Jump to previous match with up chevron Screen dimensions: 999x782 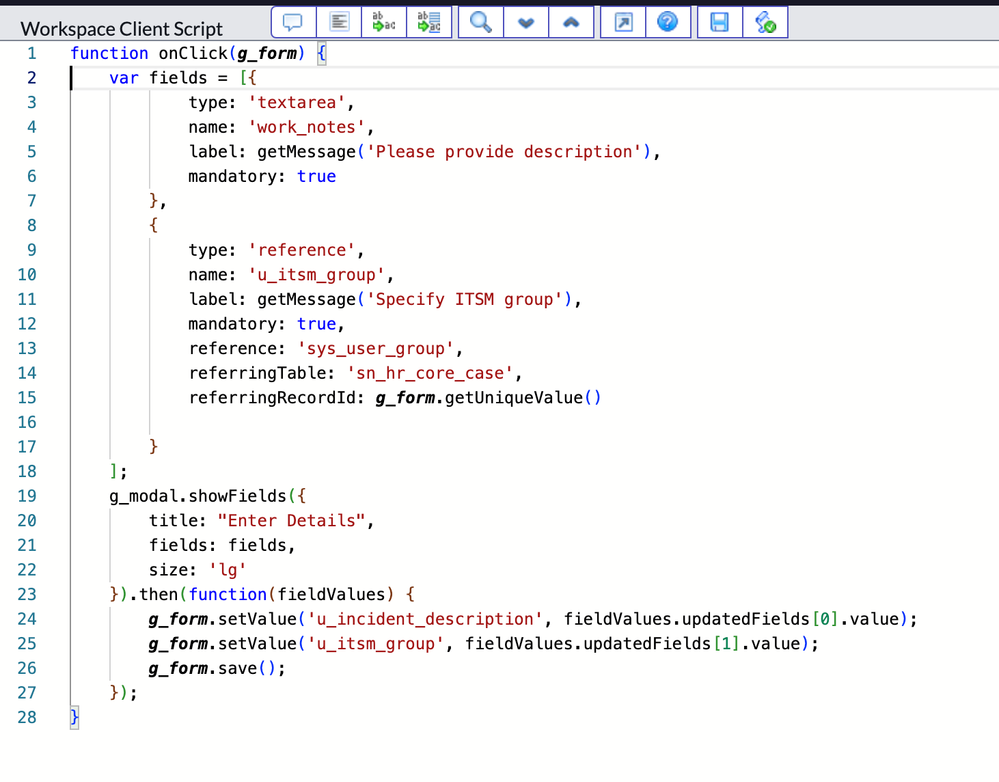point(571,22)
